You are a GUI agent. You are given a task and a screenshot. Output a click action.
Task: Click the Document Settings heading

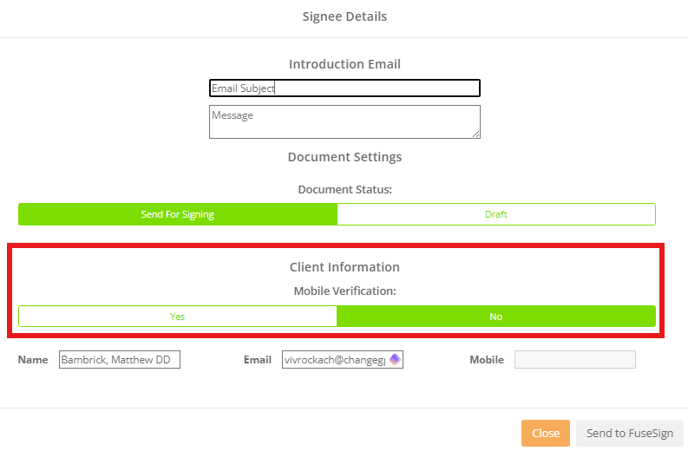tap(345, 157)
